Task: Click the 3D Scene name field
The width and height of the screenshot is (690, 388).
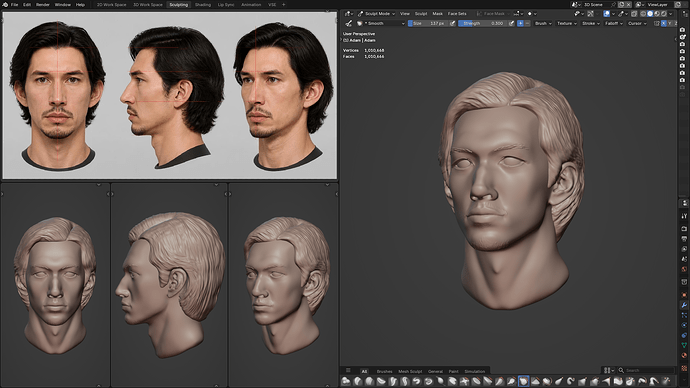Action: coord(596,4)
